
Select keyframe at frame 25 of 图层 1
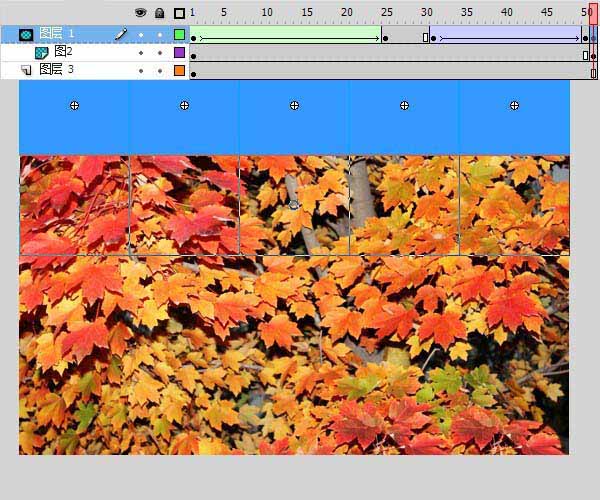click(x=386, y=38)
